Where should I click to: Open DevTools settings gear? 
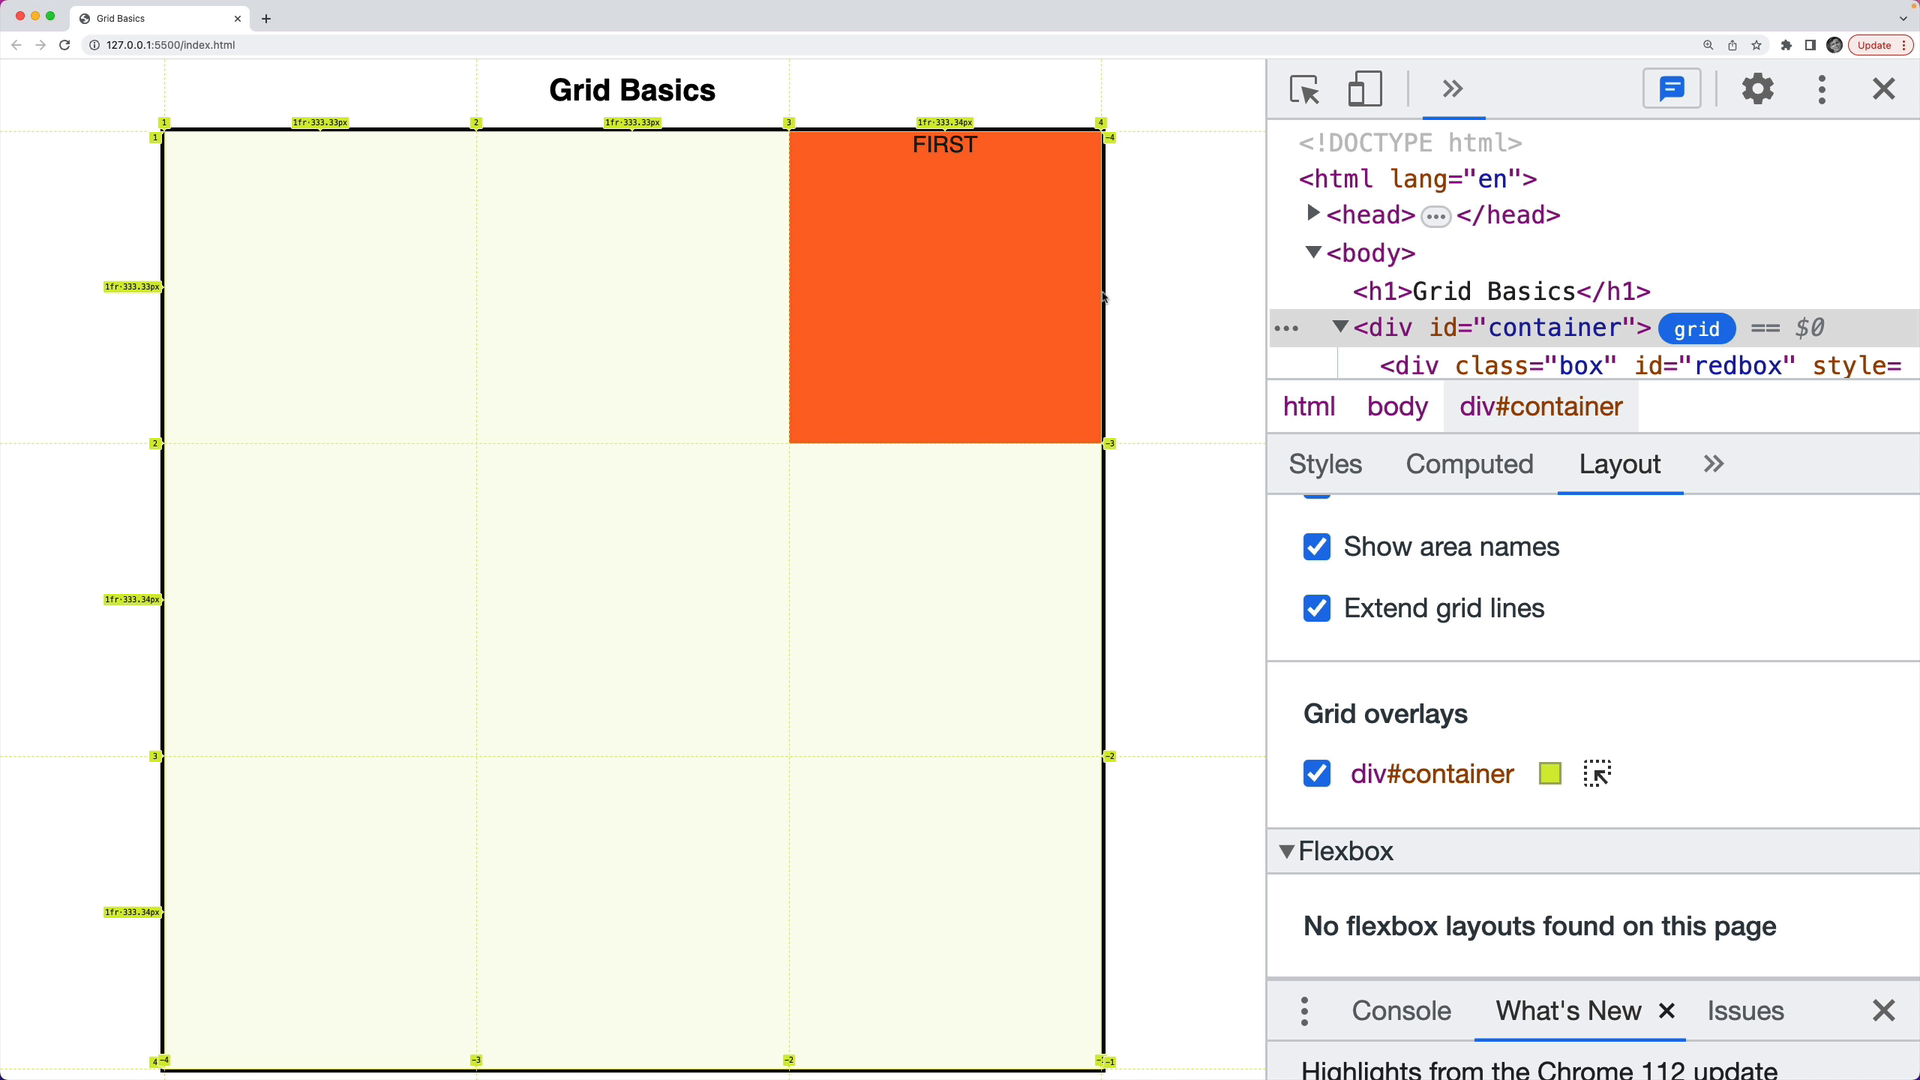tap(1757, 89)
